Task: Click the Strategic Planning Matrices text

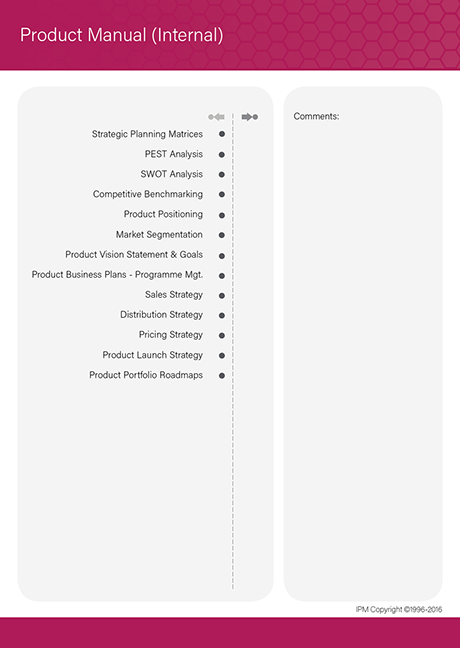Action: pos(147,134)
